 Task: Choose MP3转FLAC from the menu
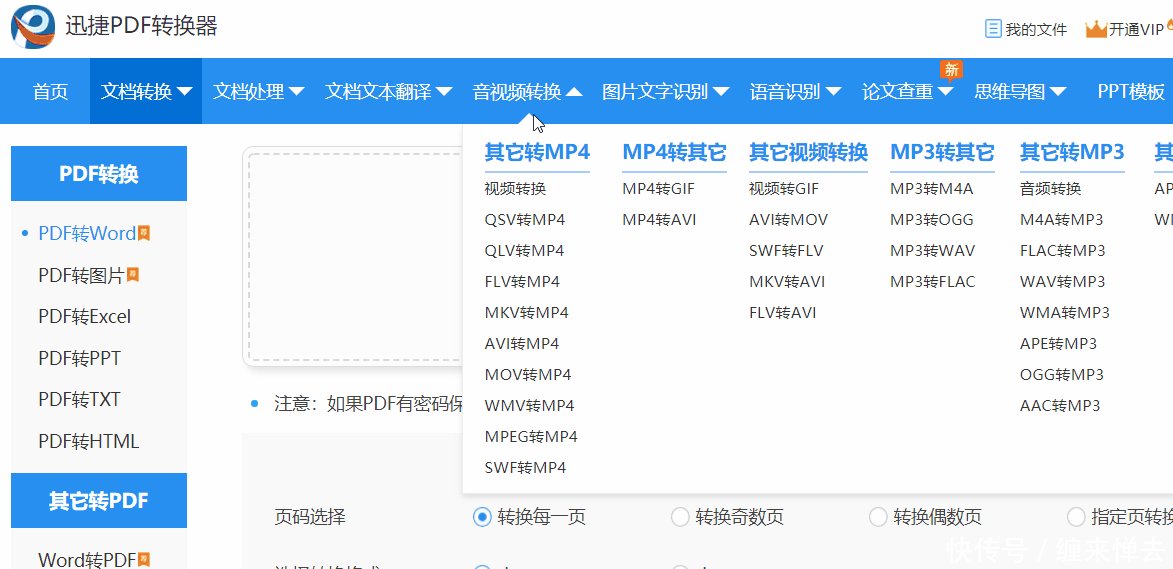(x=932, y=282)
